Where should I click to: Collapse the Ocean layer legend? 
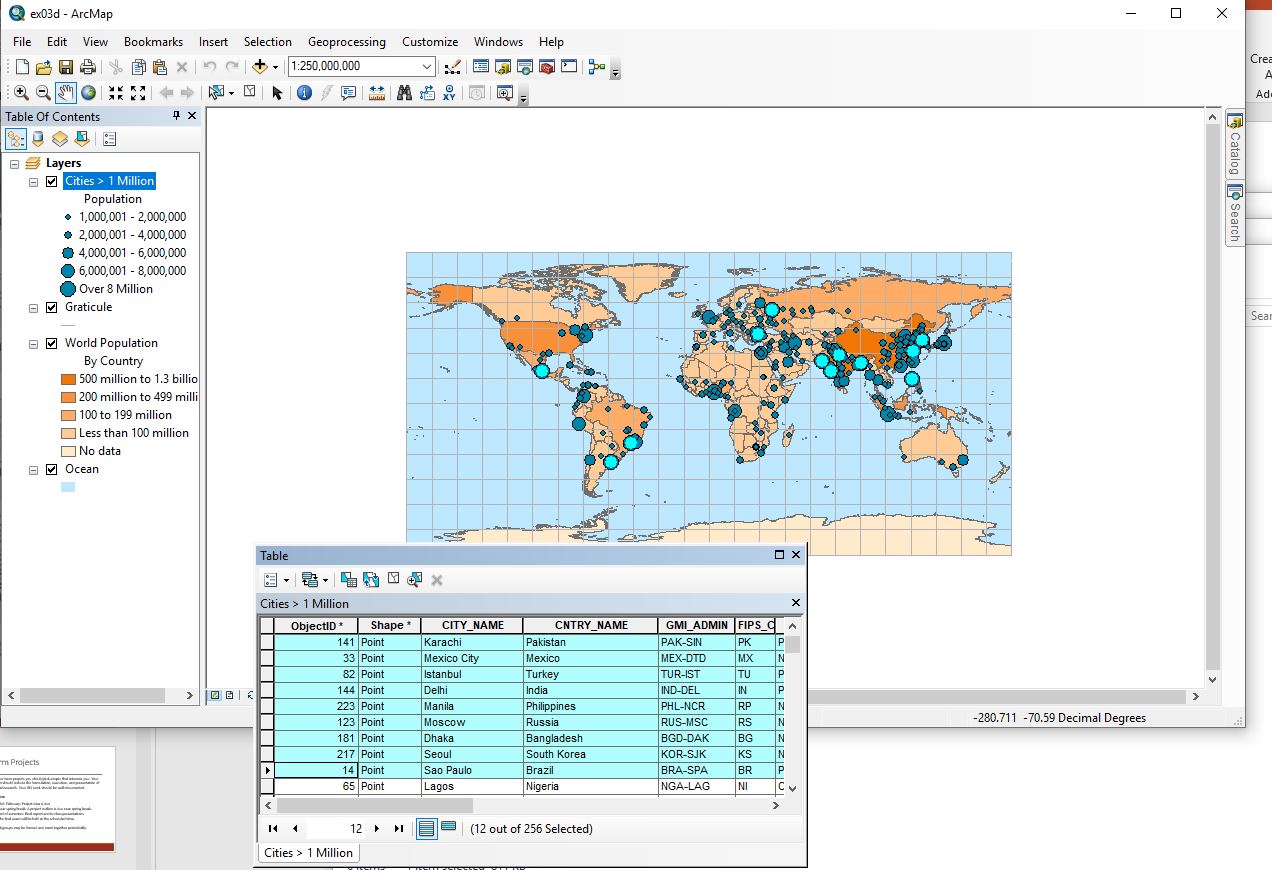[33, 469]
